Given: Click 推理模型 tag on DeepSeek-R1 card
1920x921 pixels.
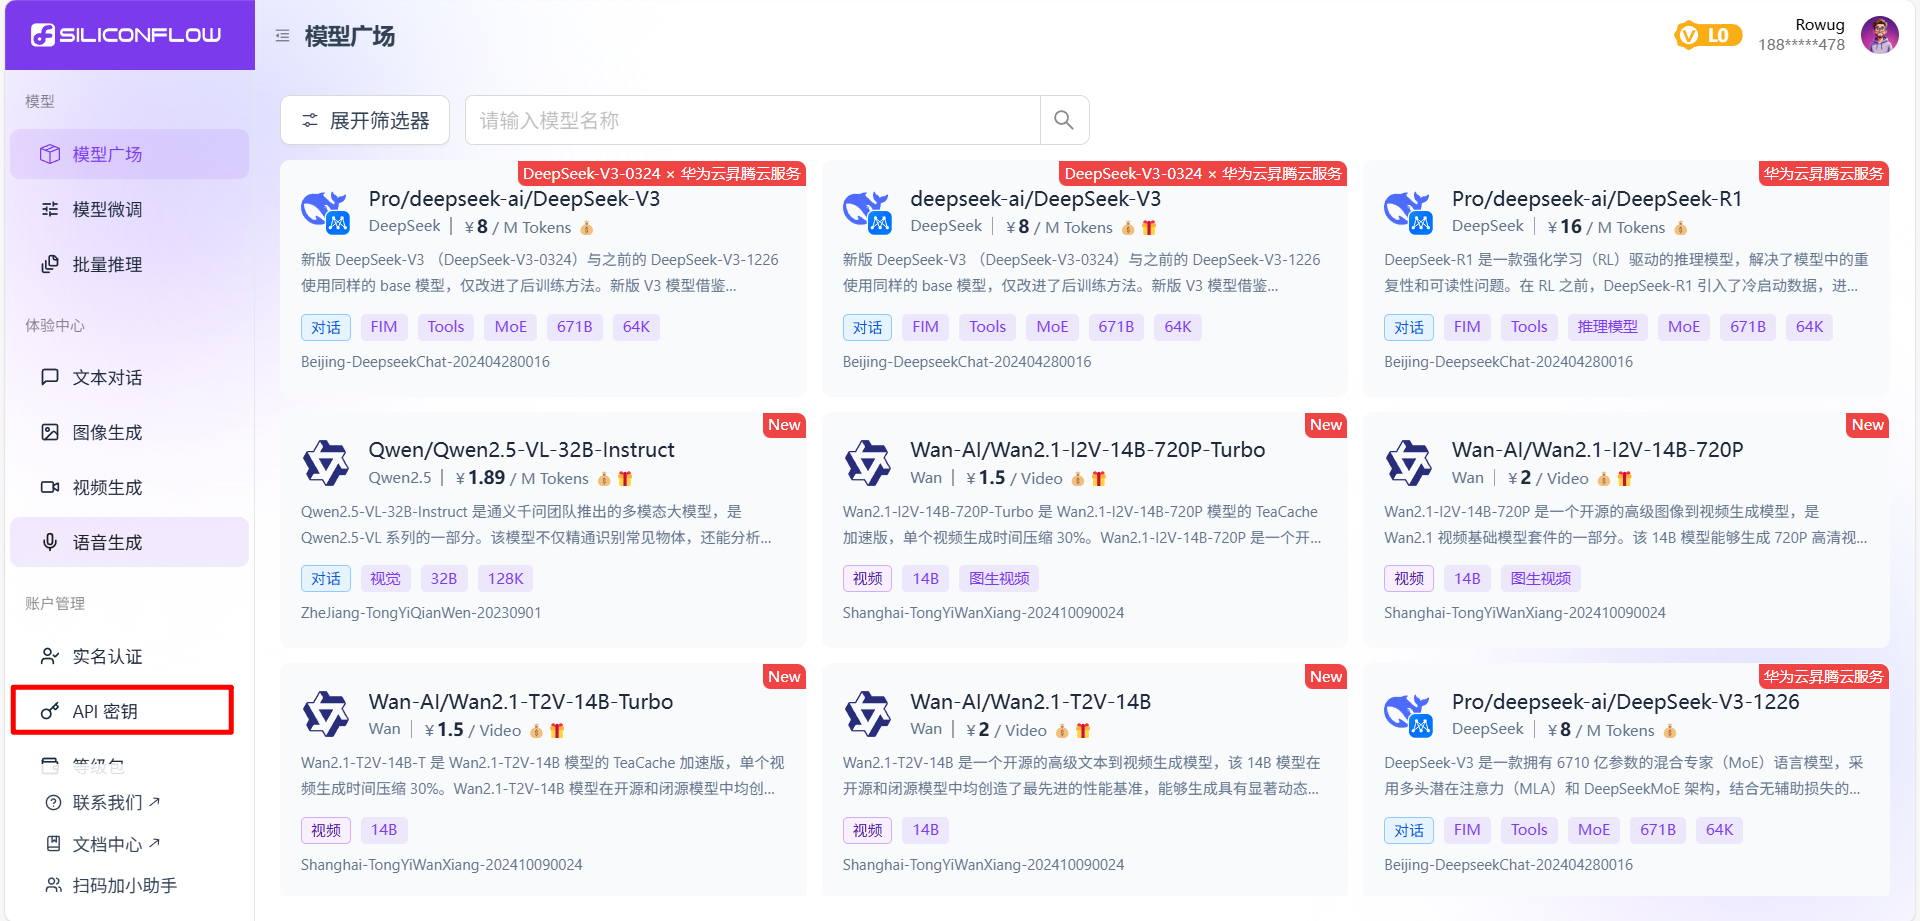Looking at the screenshot, I should (1608, 327).
